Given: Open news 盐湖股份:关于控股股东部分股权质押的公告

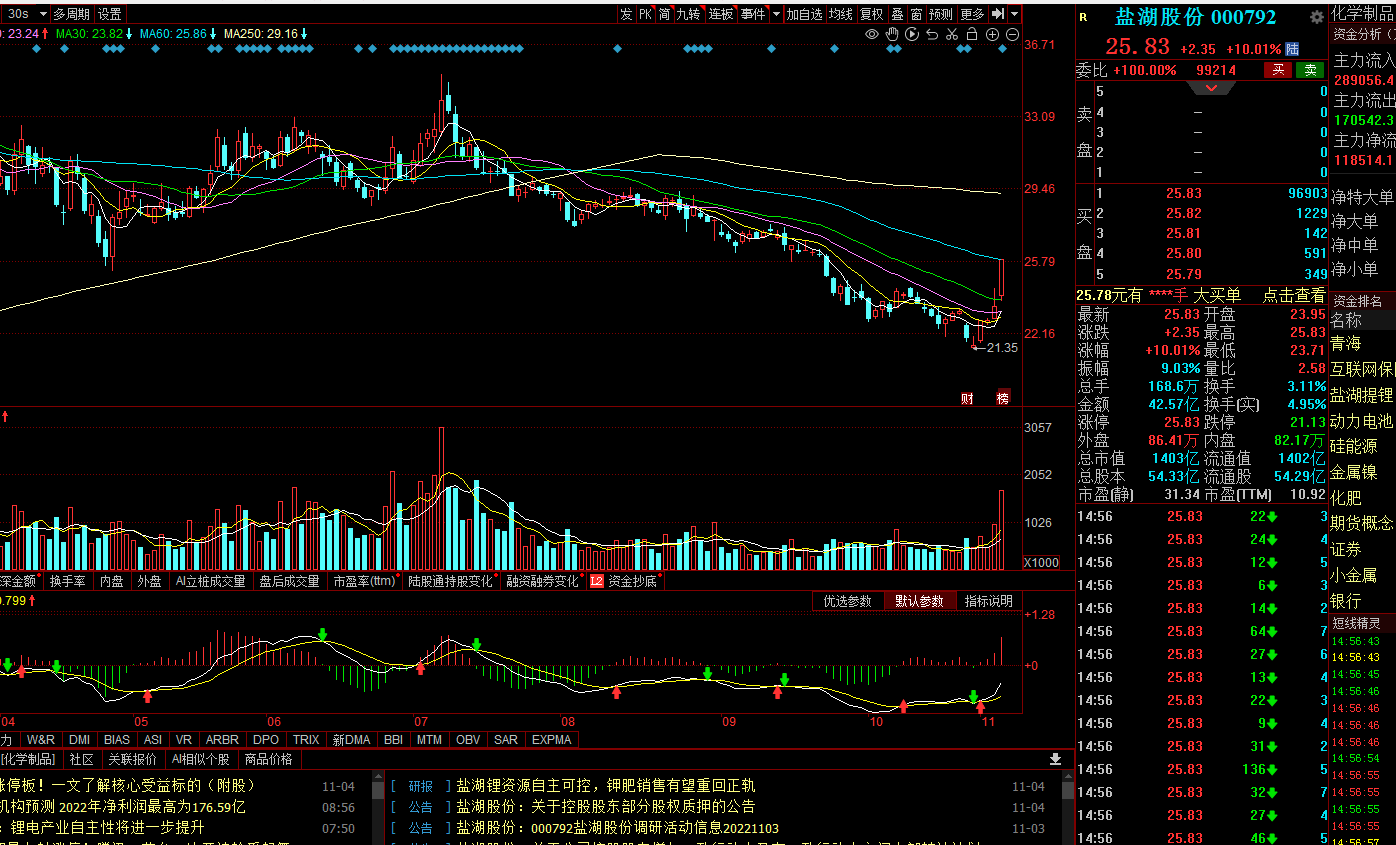Looking at the screenshot, I should [x=606, y=807].
